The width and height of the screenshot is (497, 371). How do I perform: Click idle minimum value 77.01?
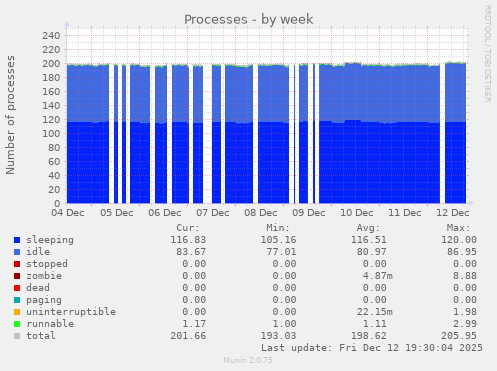pos(281,252)
